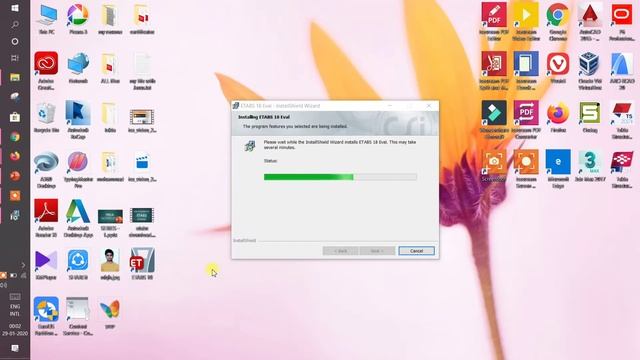
Task: Select the yellow Icecream Slideshow Maker shortcut
Action: tap(526, 22)
